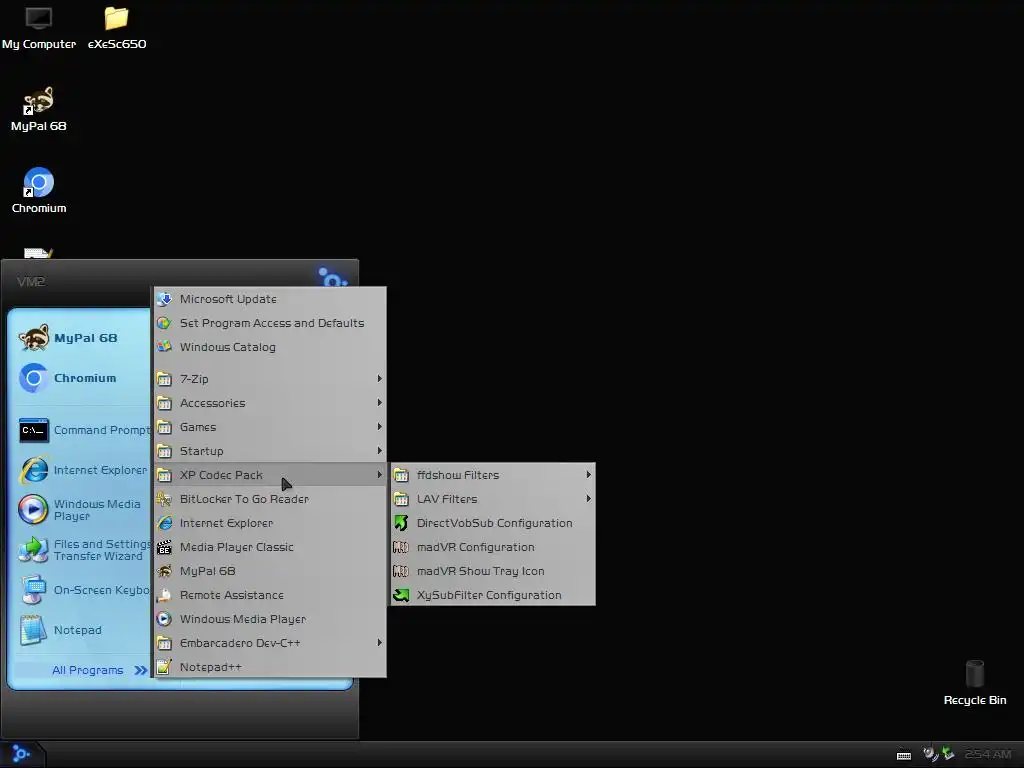Screen dimensions: 1024x768
Task: Click the system tray clock
Action: click(988, 754)
